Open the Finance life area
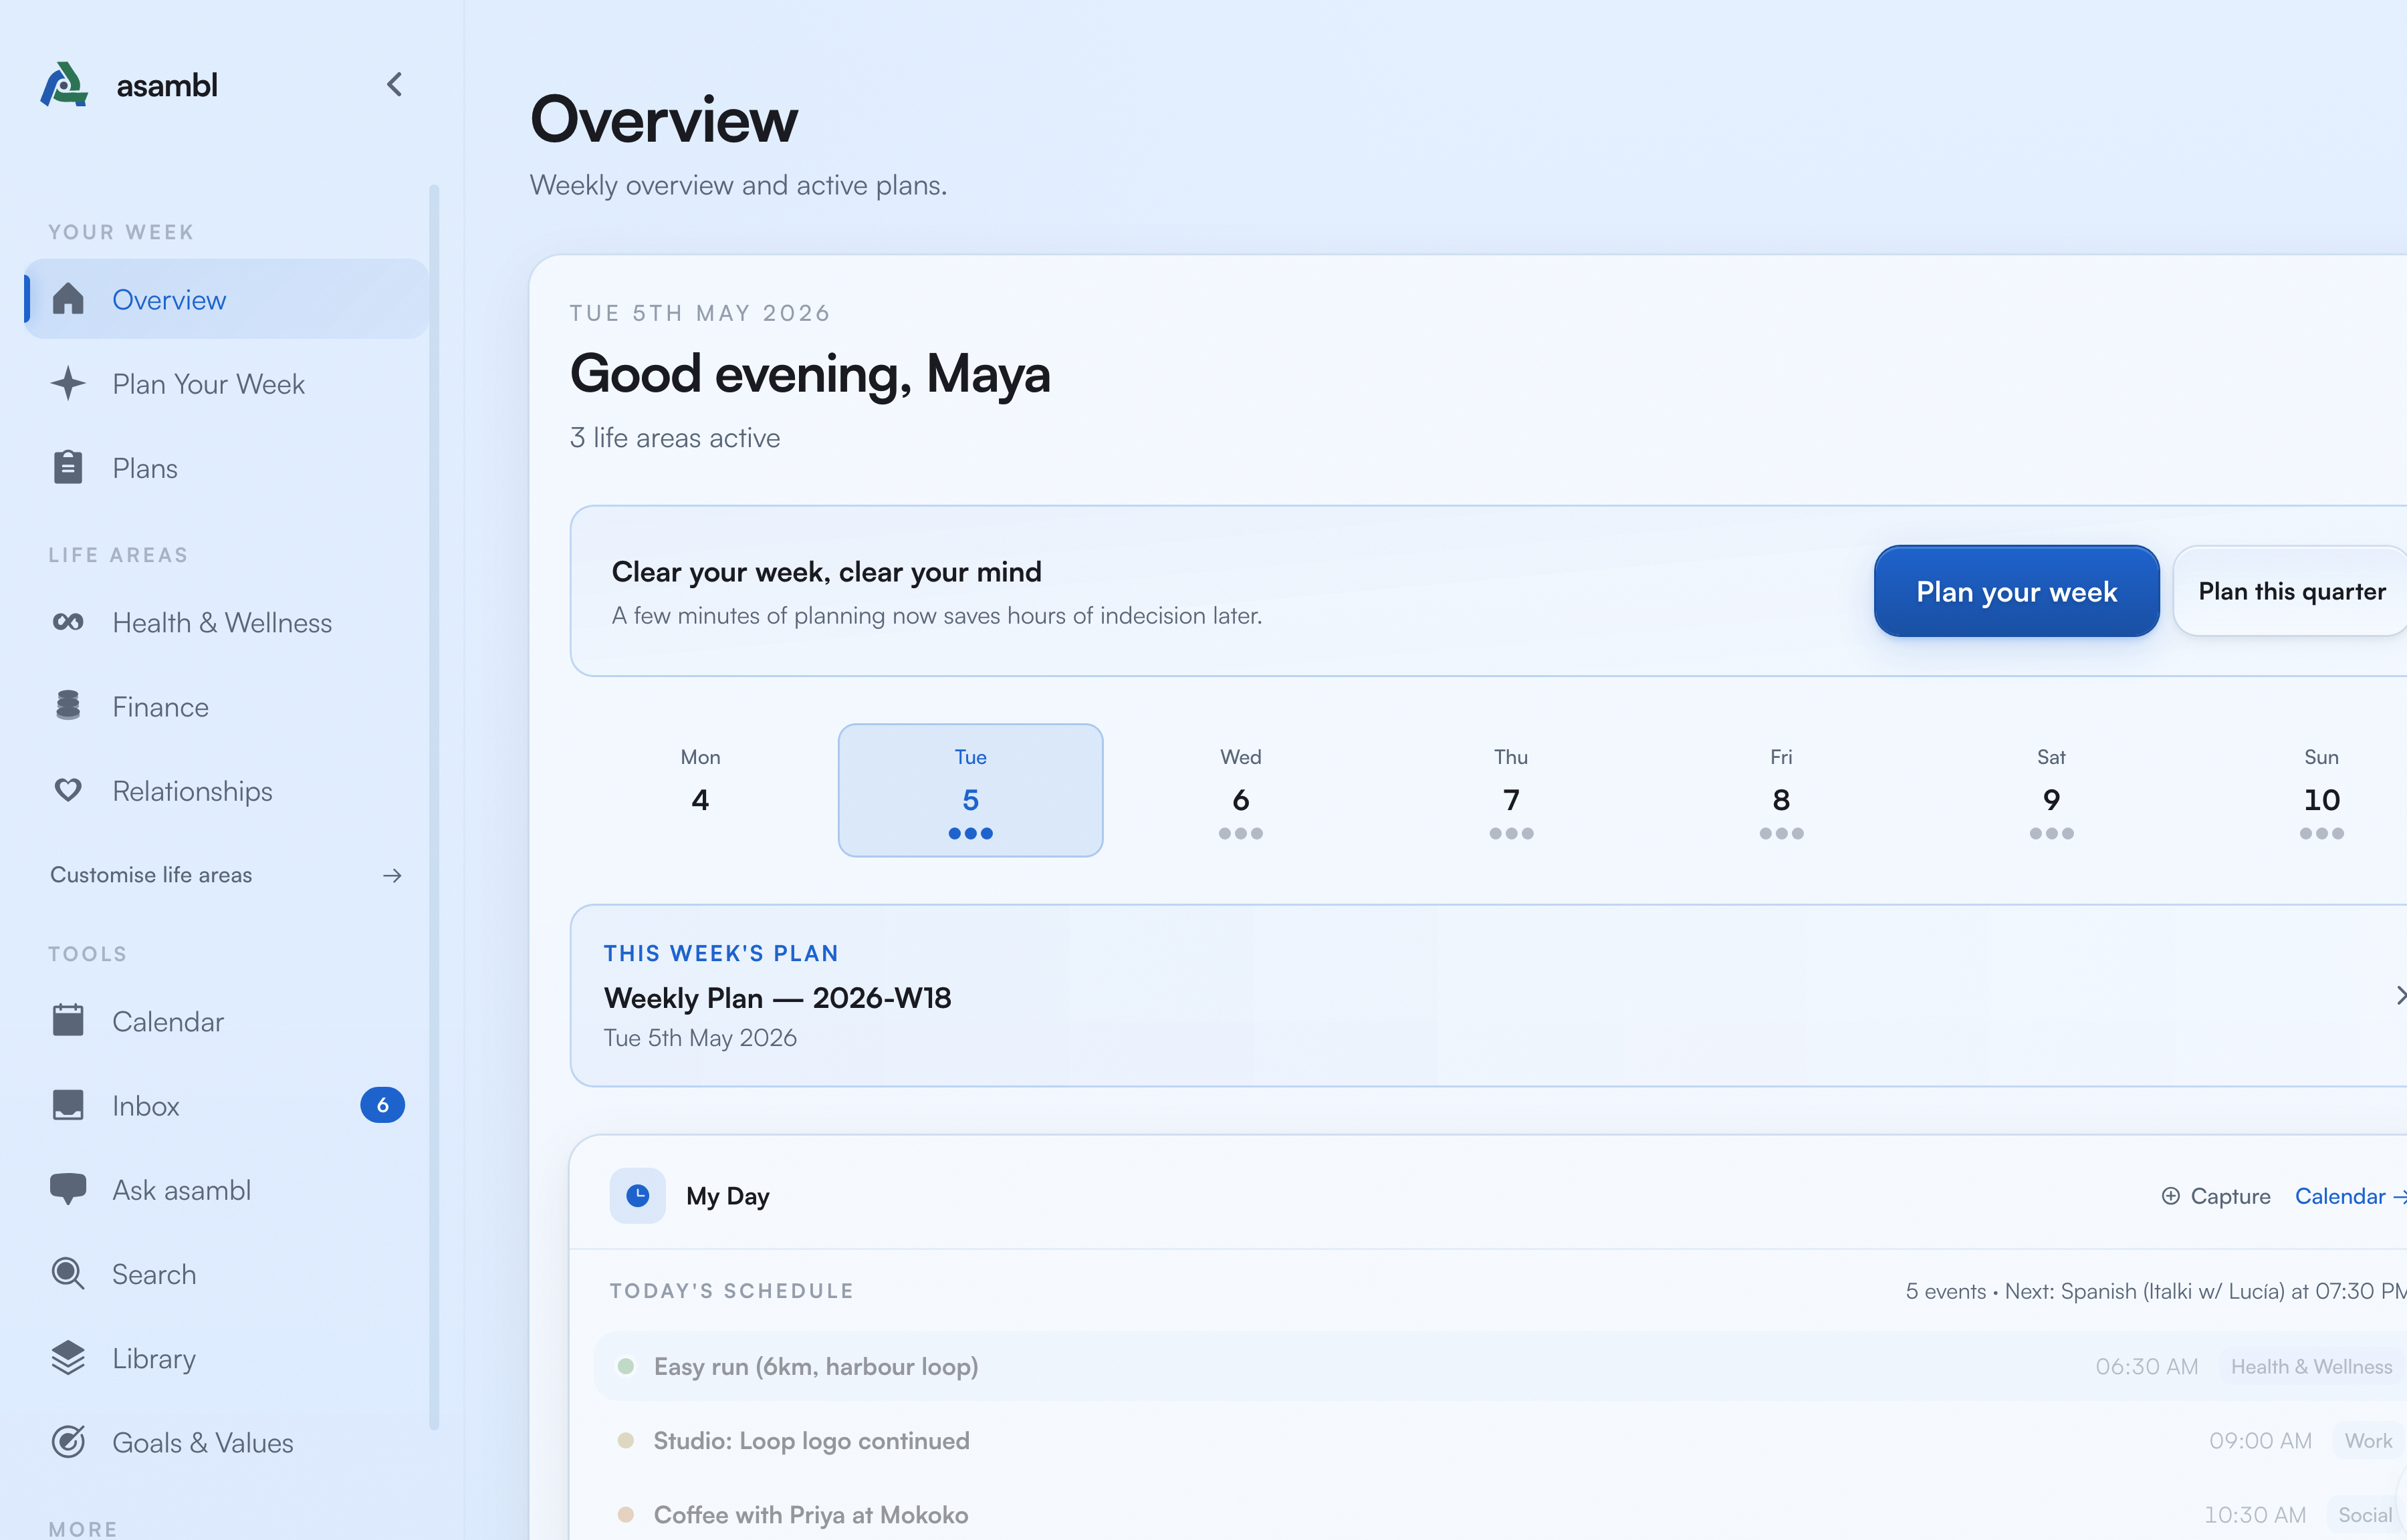The image size is (2407, 1540). click(227, 706)
